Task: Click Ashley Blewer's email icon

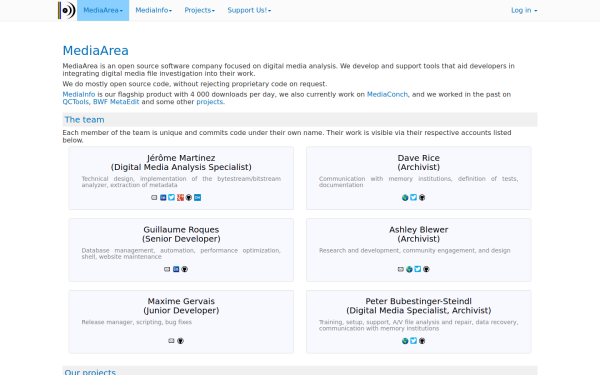Action: 401,269
